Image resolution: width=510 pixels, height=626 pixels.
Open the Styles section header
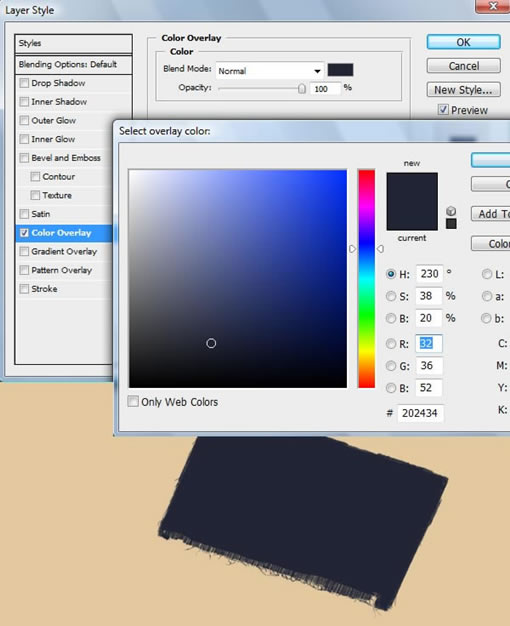point(73,43)
